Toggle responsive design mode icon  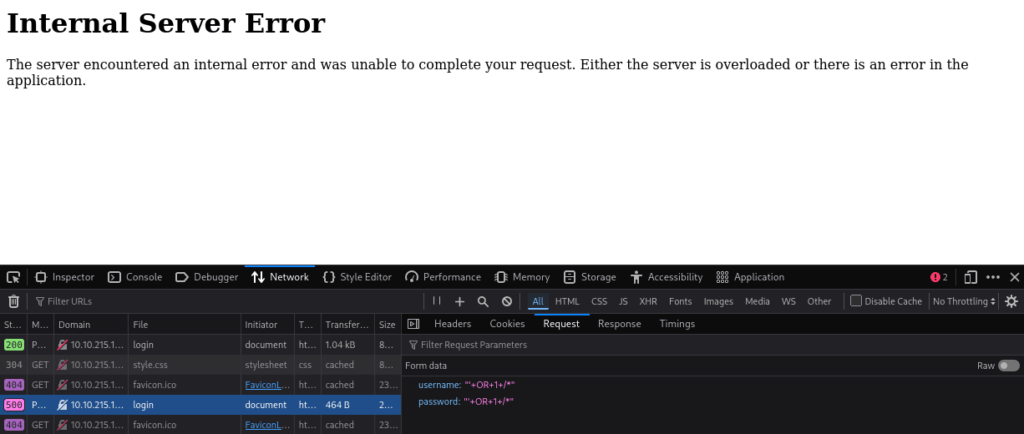(969, 277)
